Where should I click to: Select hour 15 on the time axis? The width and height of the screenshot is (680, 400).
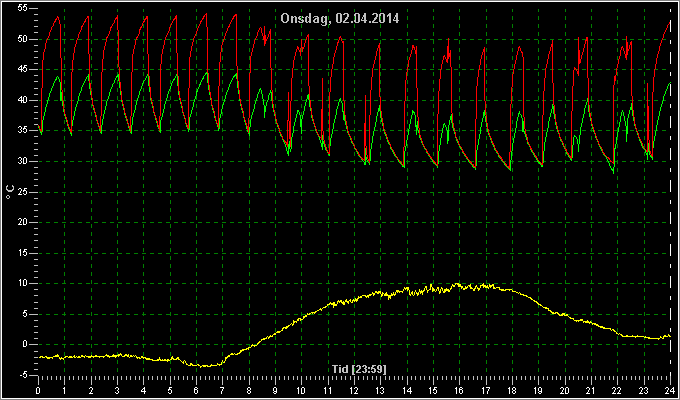point(433,390)
